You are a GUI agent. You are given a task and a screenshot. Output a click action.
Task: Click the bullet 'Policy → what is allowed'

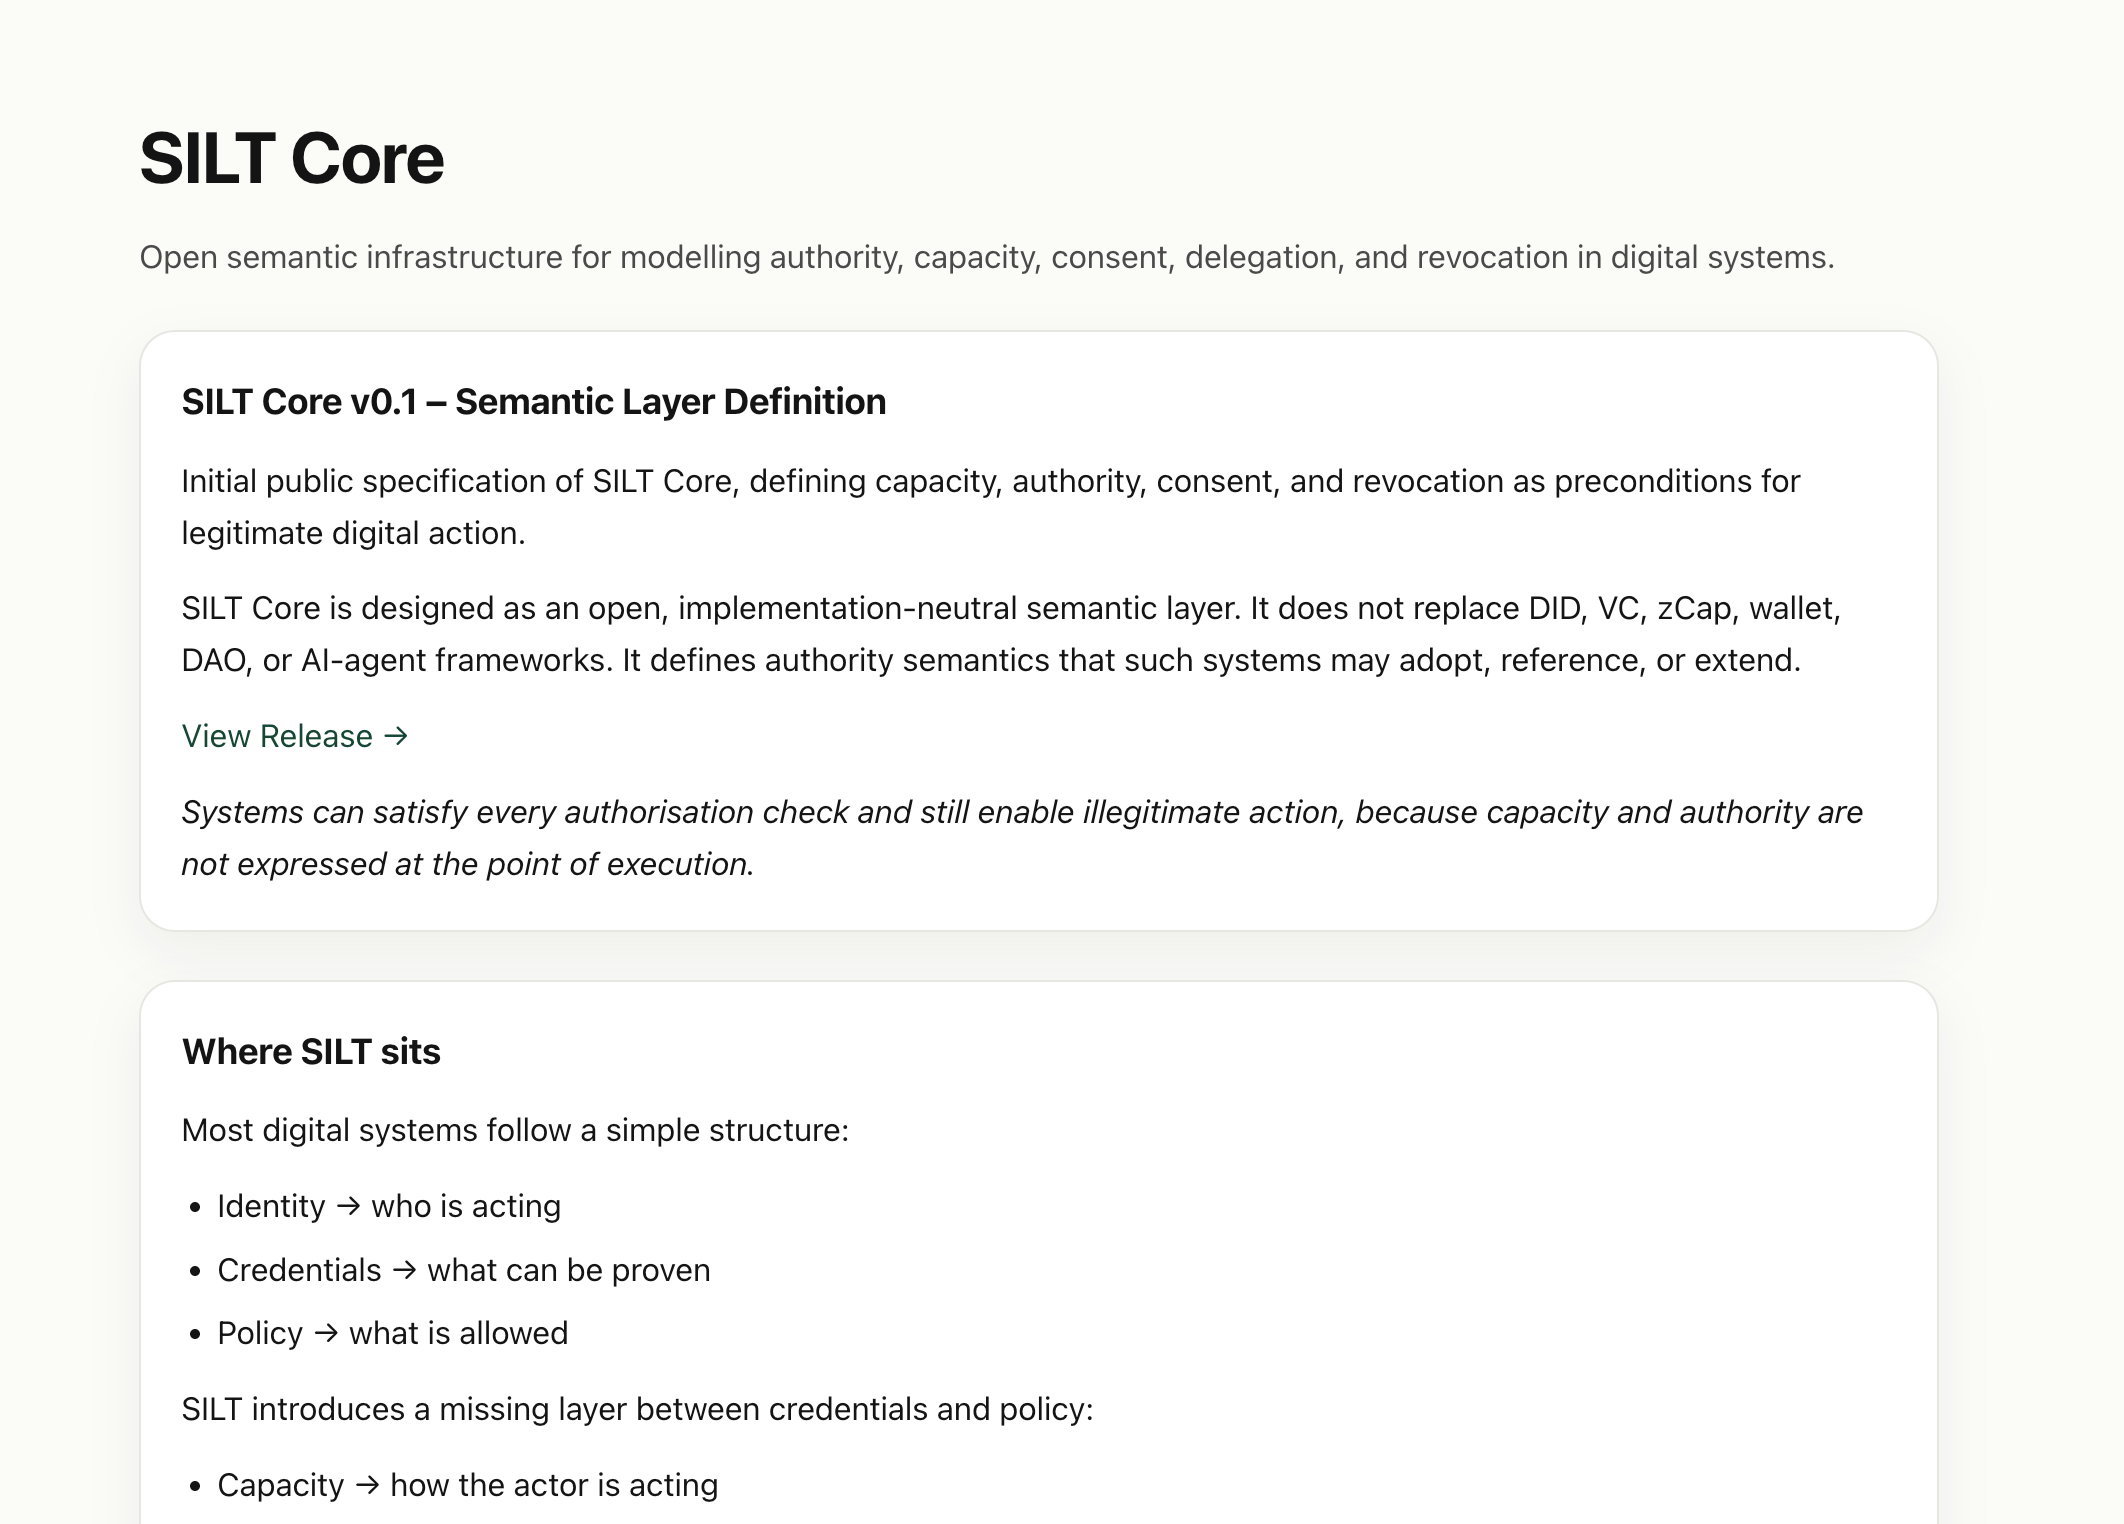pos(393,1333)
